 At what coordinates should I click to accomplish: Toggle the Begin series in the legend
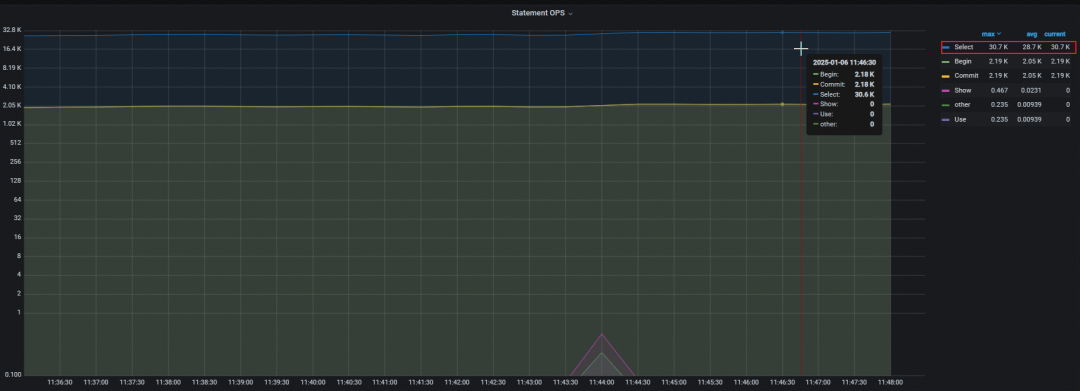click(963, 61)
